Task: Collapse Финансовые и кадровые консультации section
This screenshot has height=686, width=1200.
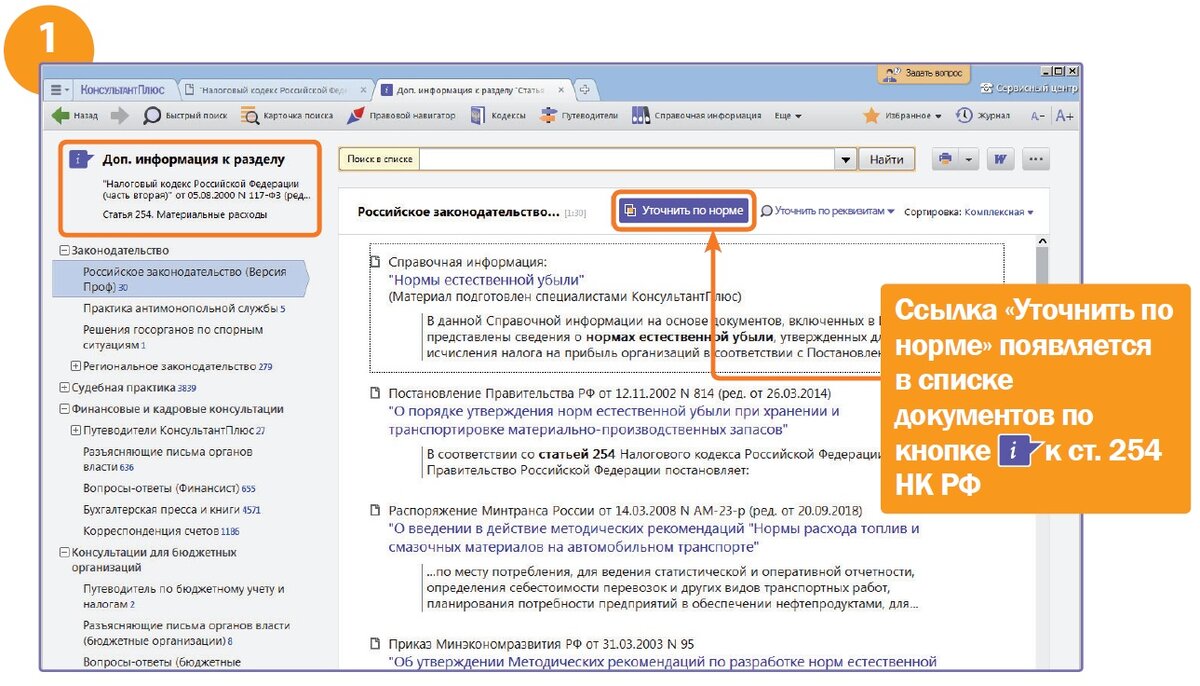Action: pos(64,409)
